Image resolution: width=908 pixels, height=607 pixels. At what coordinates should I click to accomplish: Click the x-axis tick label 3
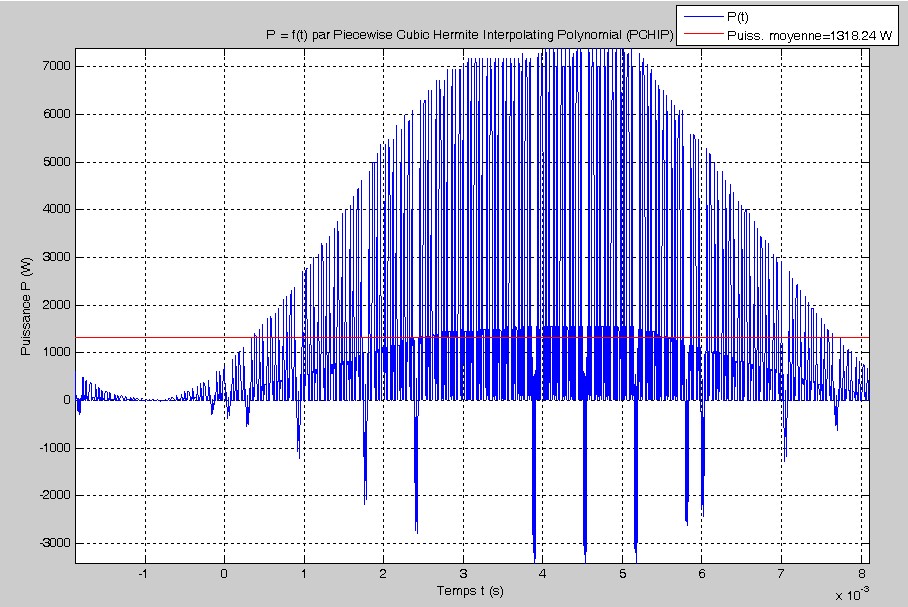click(463, 574)
